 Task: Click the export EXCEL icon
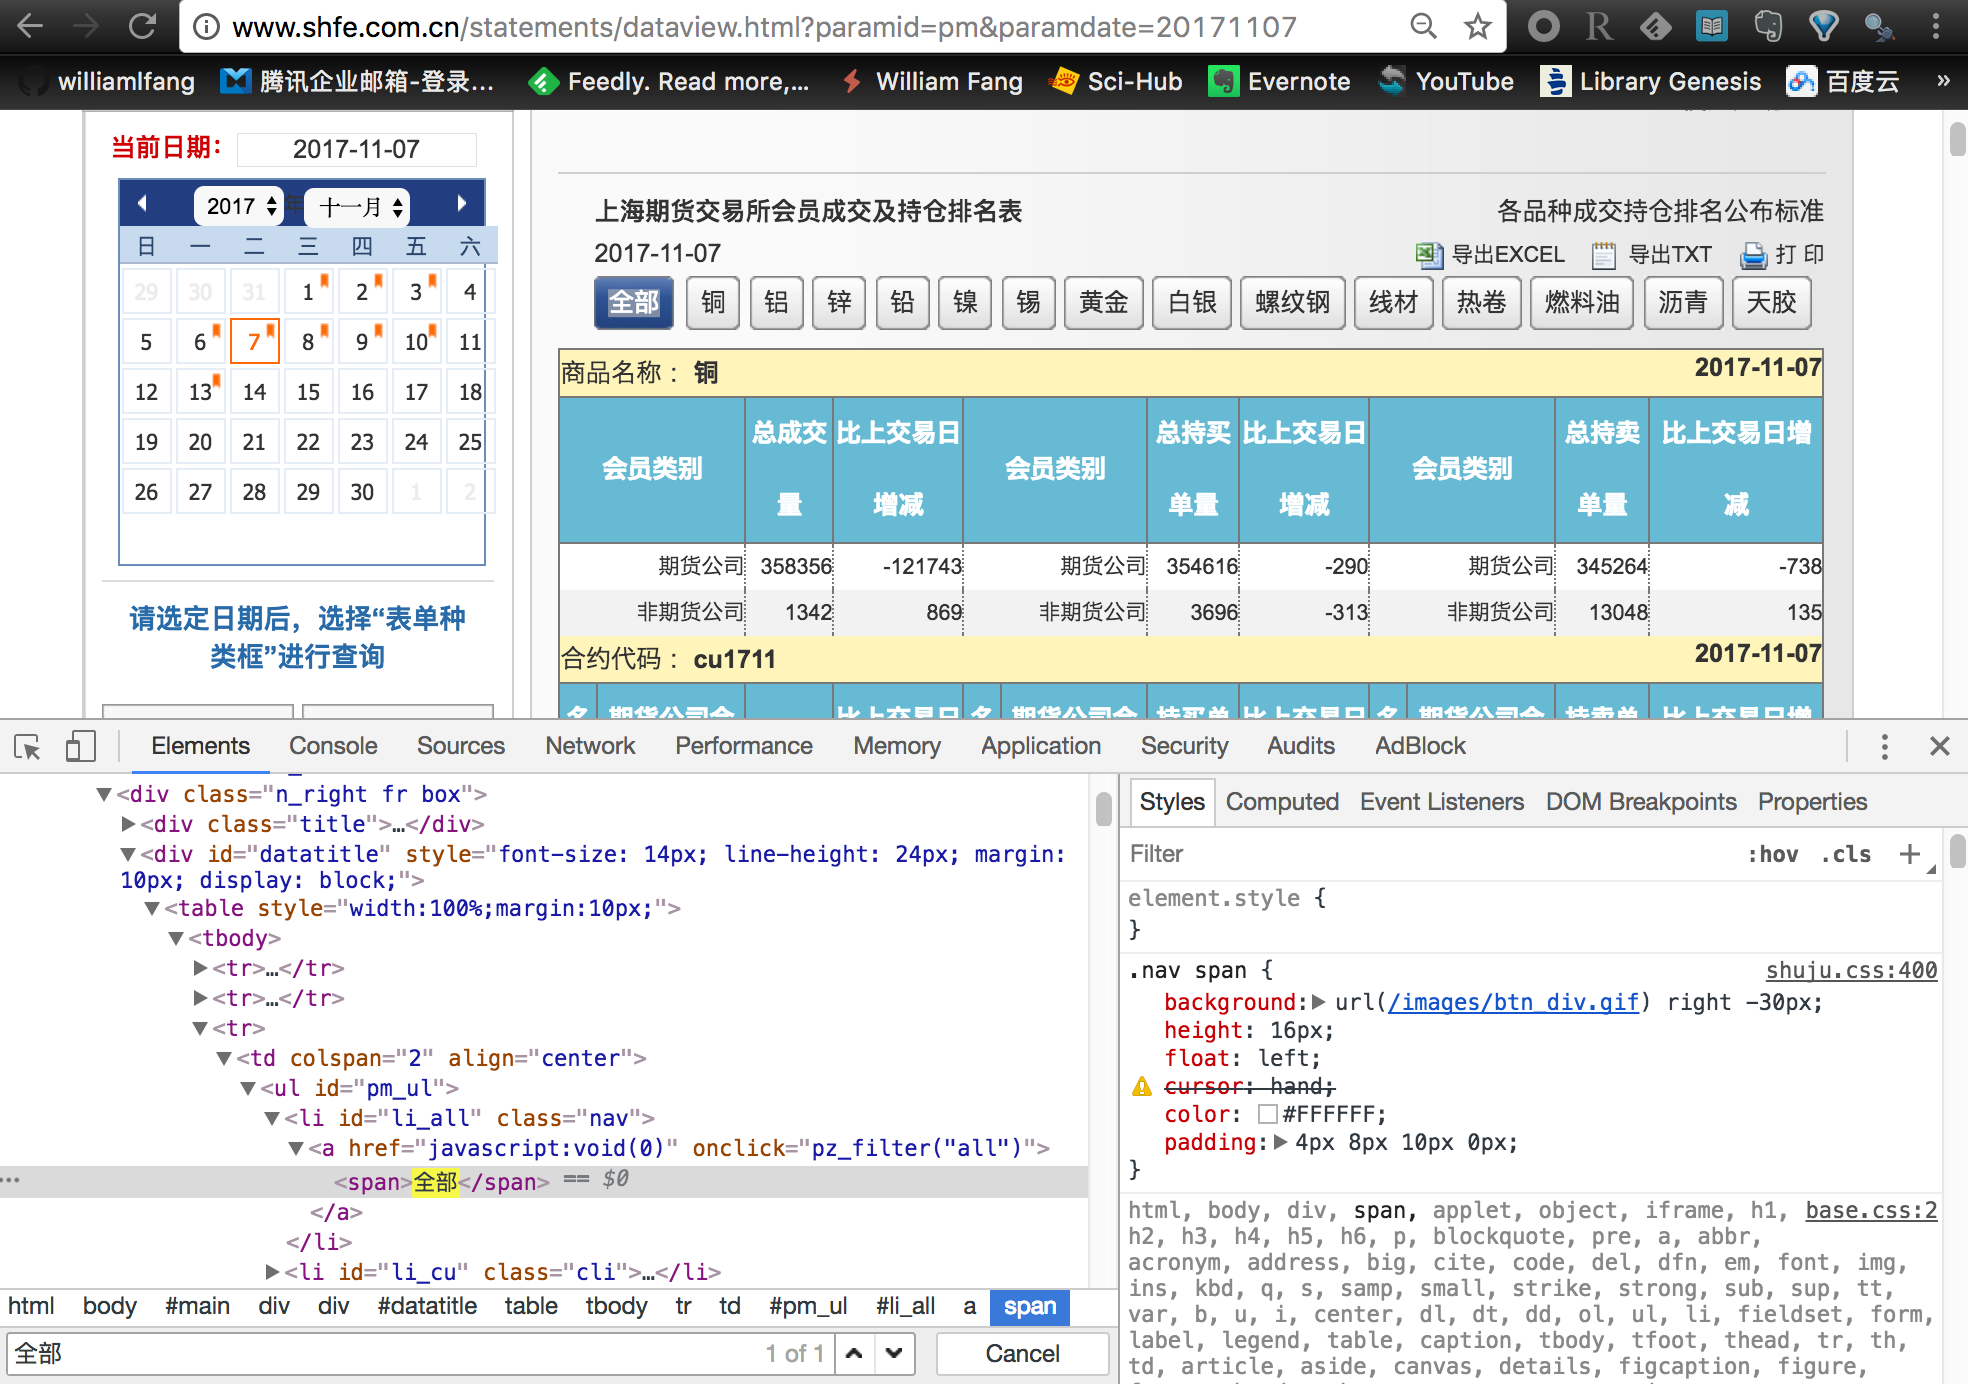(x=1429, y=255)
